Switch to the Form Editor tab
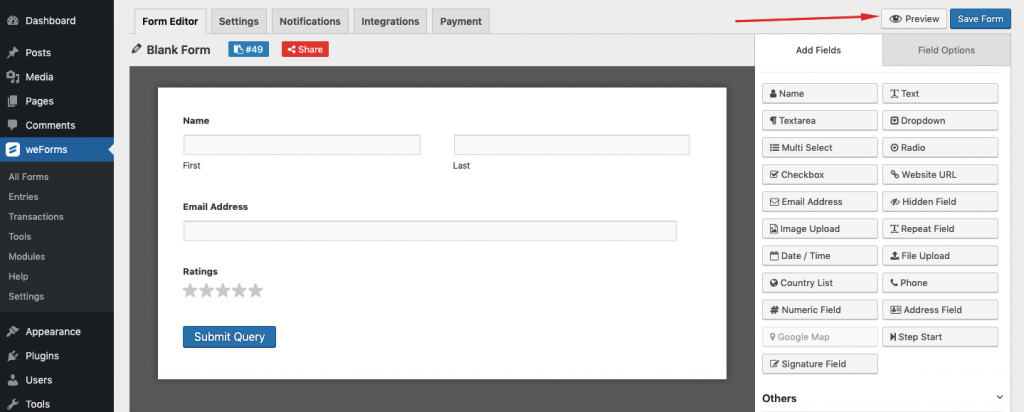 [170, 21]
